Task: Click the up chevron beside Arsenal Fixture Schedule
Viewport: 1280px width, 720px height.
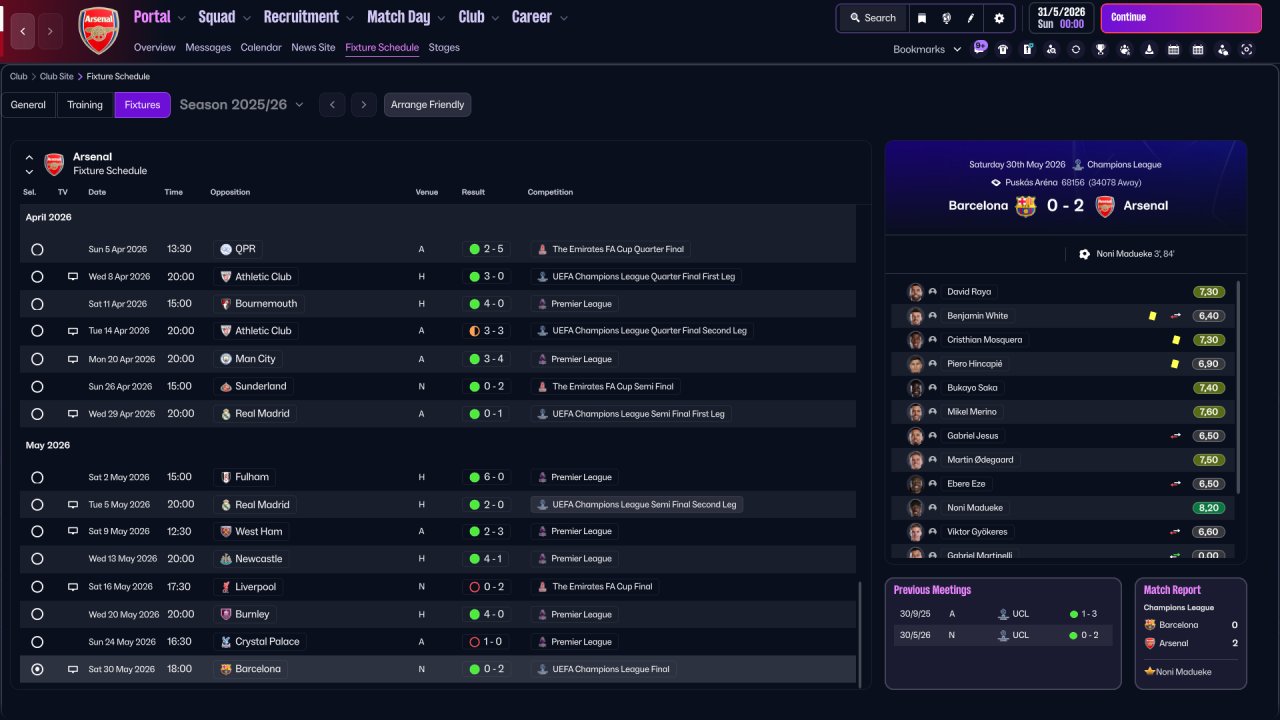Action: (29, 158)
